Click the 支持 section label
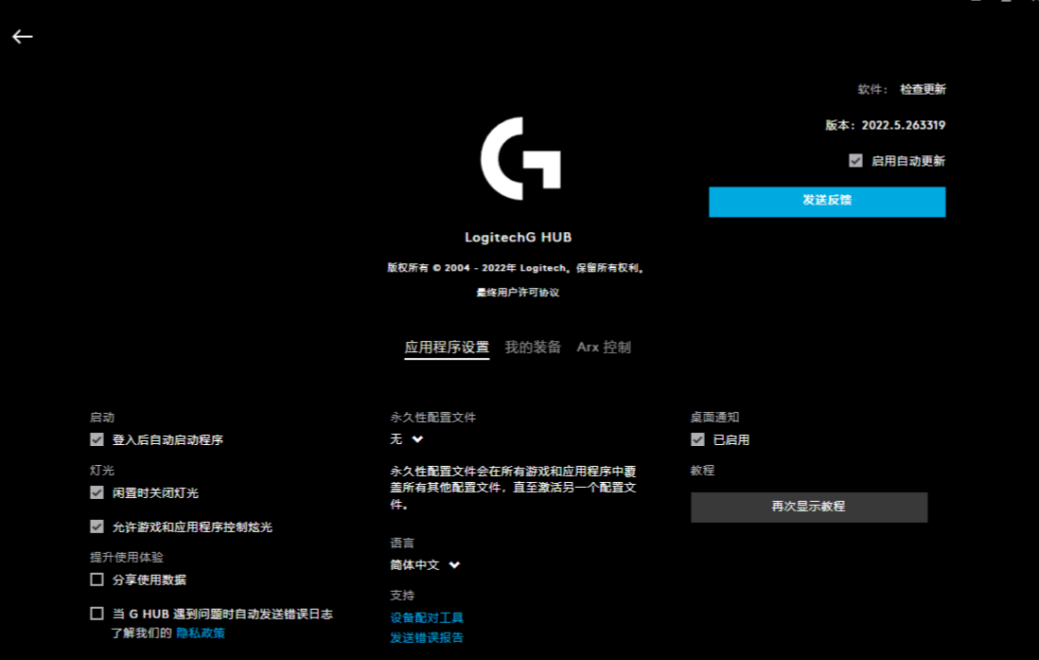This screenshot has width=1039, height=660. click(402, 595)
